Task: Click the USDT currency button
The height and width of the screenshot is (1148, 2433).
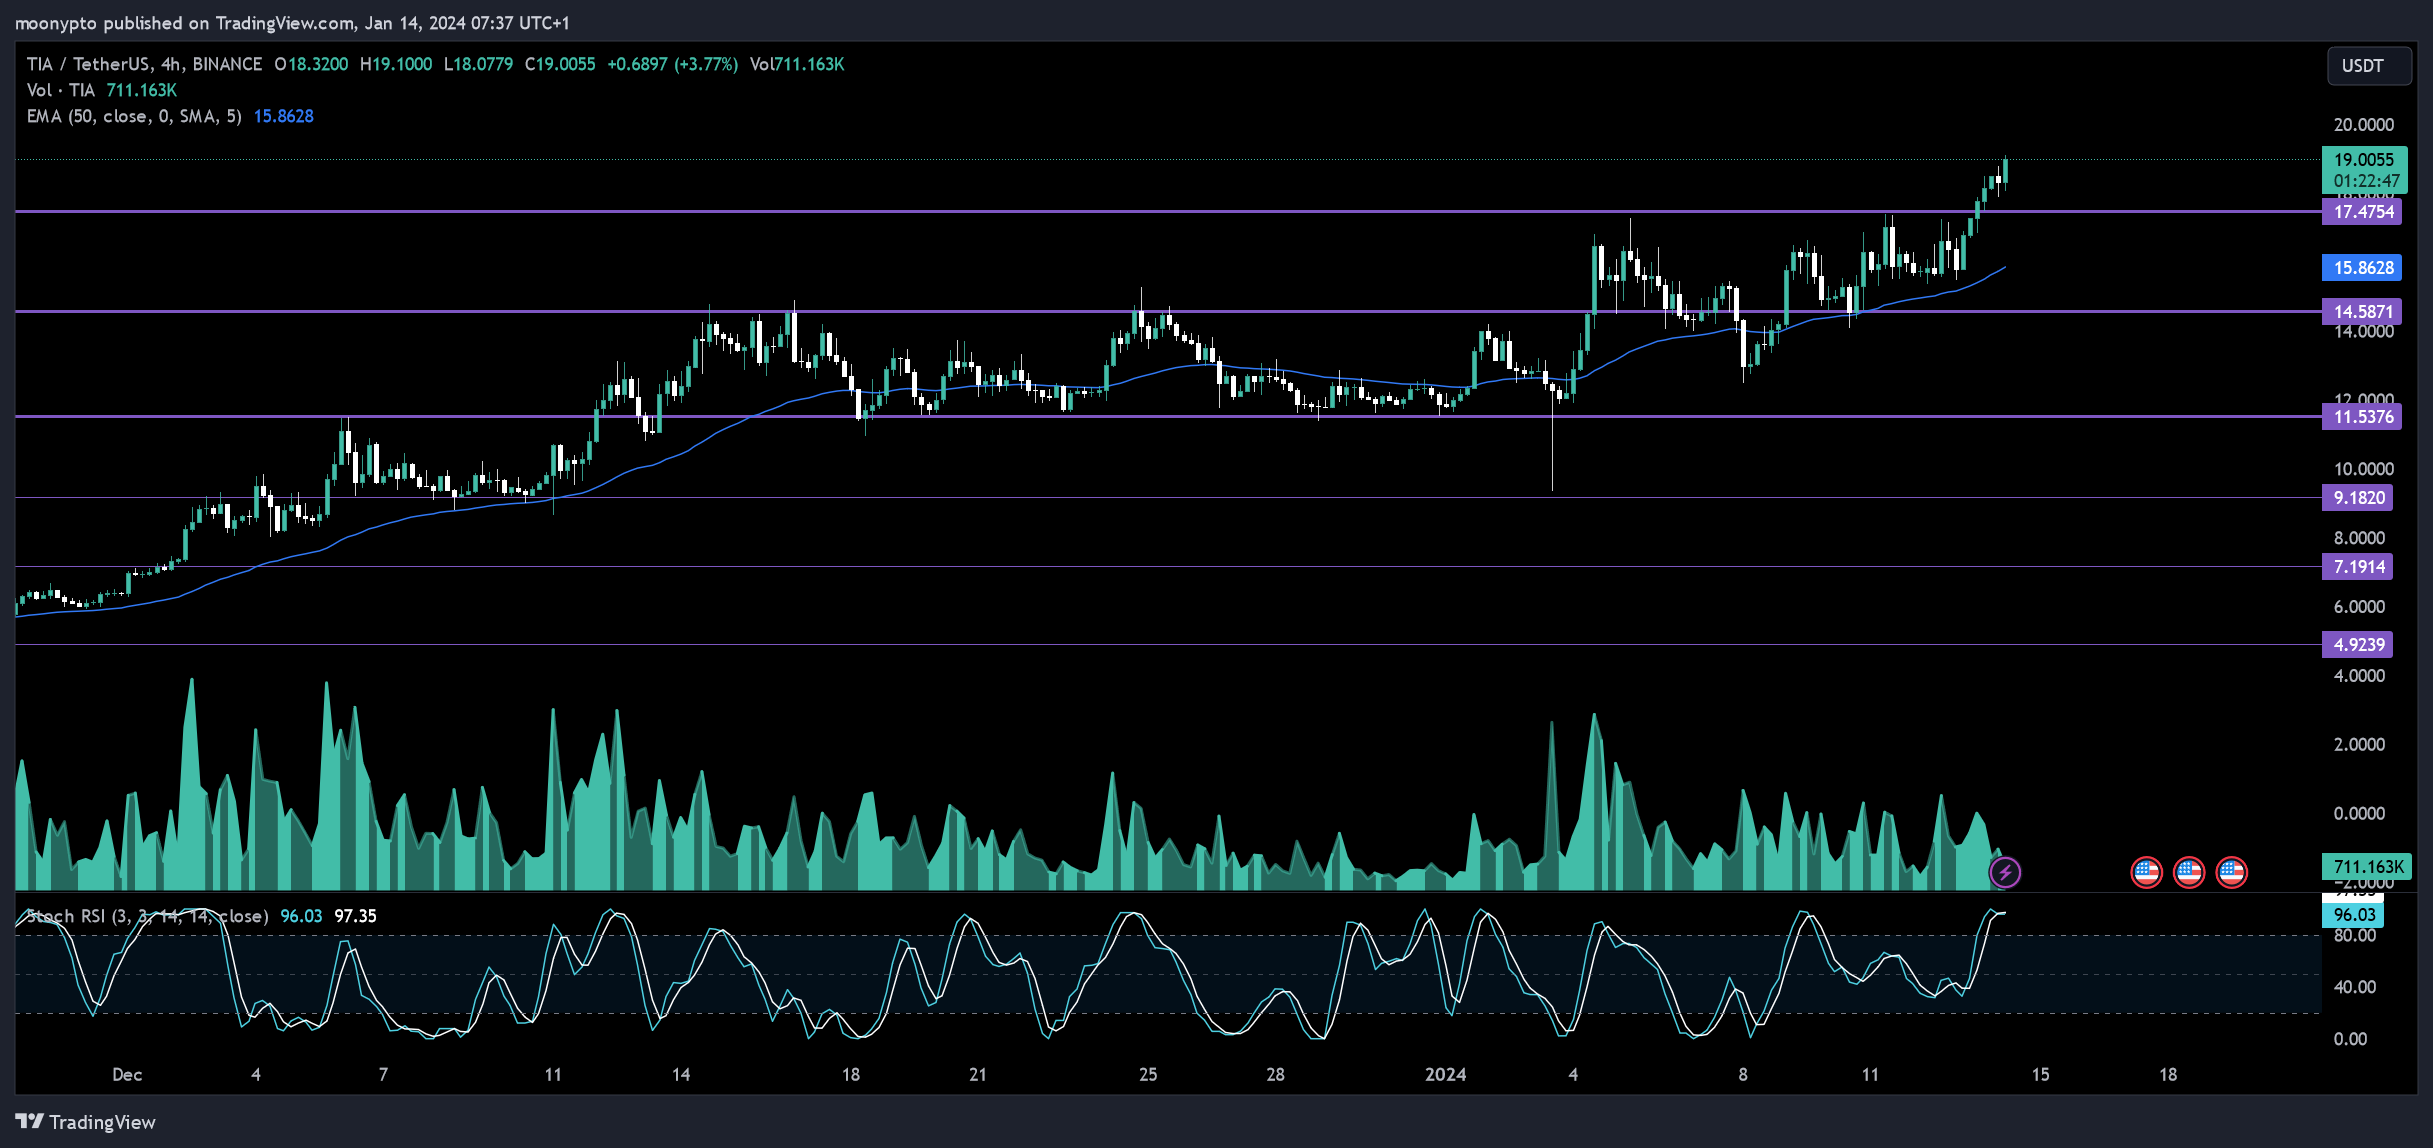Action: point(2369,66)
